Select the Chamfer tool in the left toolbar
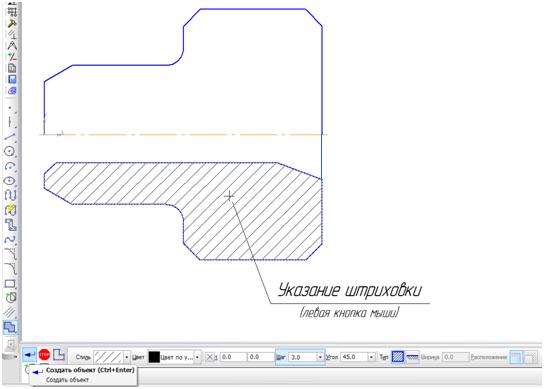This screenshot has height=389, width=544. [x=10, y=254]
